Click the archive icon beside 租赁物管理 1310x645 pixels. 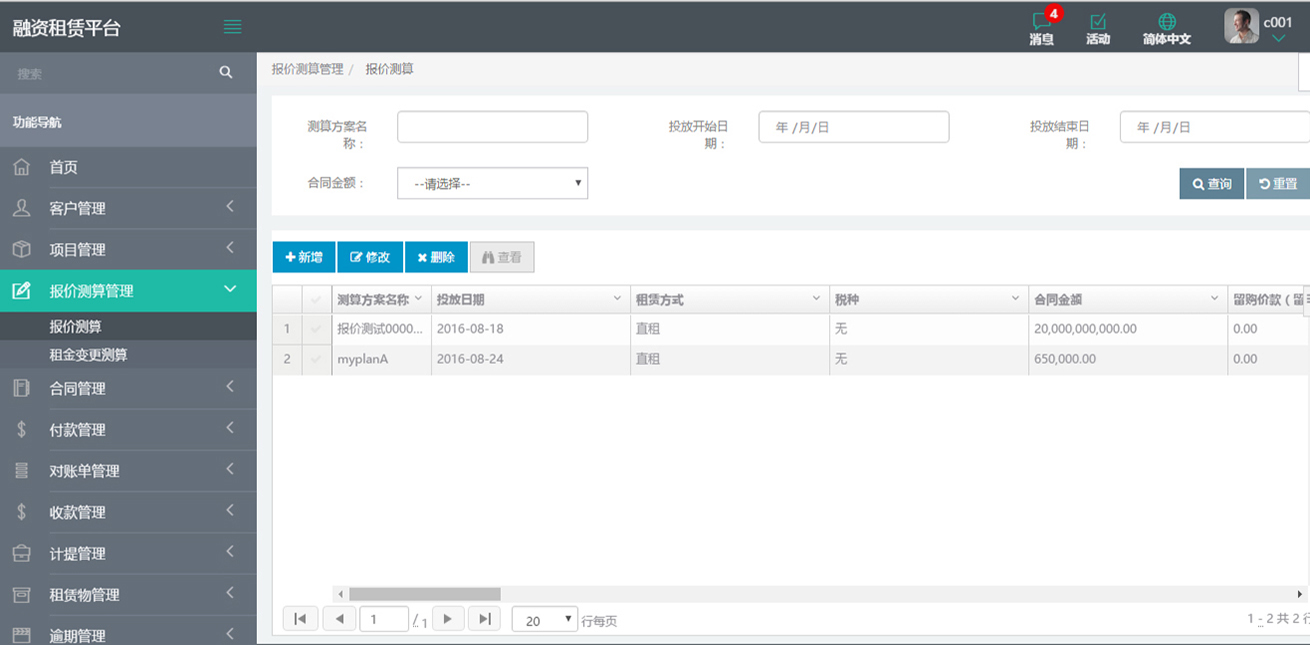[x=21, y=594]
